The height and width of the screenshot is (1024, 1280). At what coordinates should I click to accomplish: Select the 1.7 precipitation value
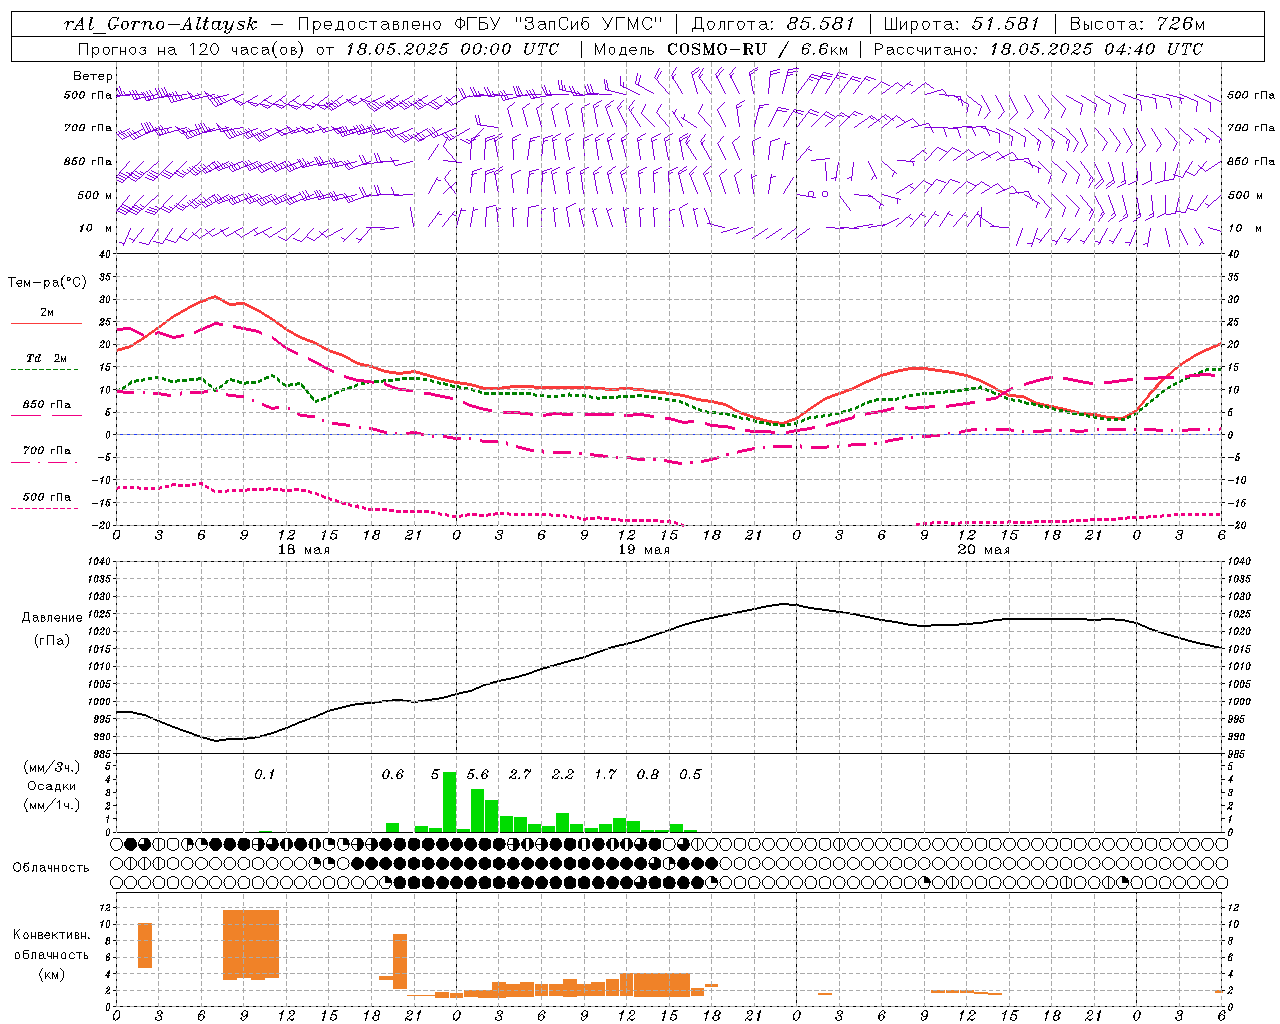click(605, 774)
